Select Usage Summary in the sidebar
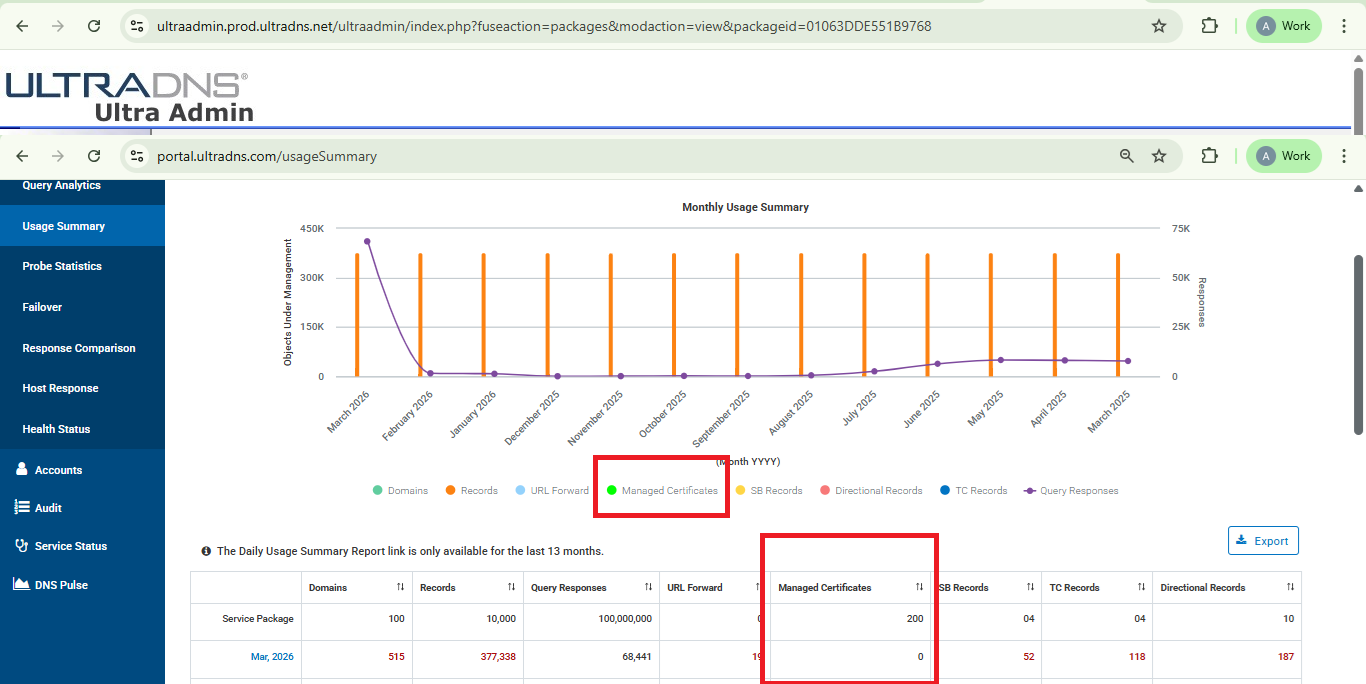This screenshot has width=1366, height=684. point(82,226)
